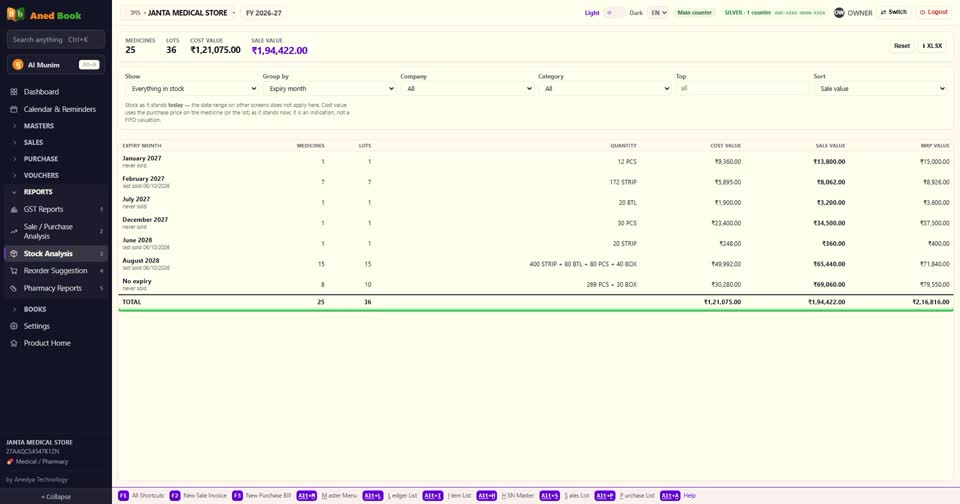Screen dimensions: 960x504
Task: Open the Show dropdown 'Everything in stock'
Action: [x=192, y=89]
